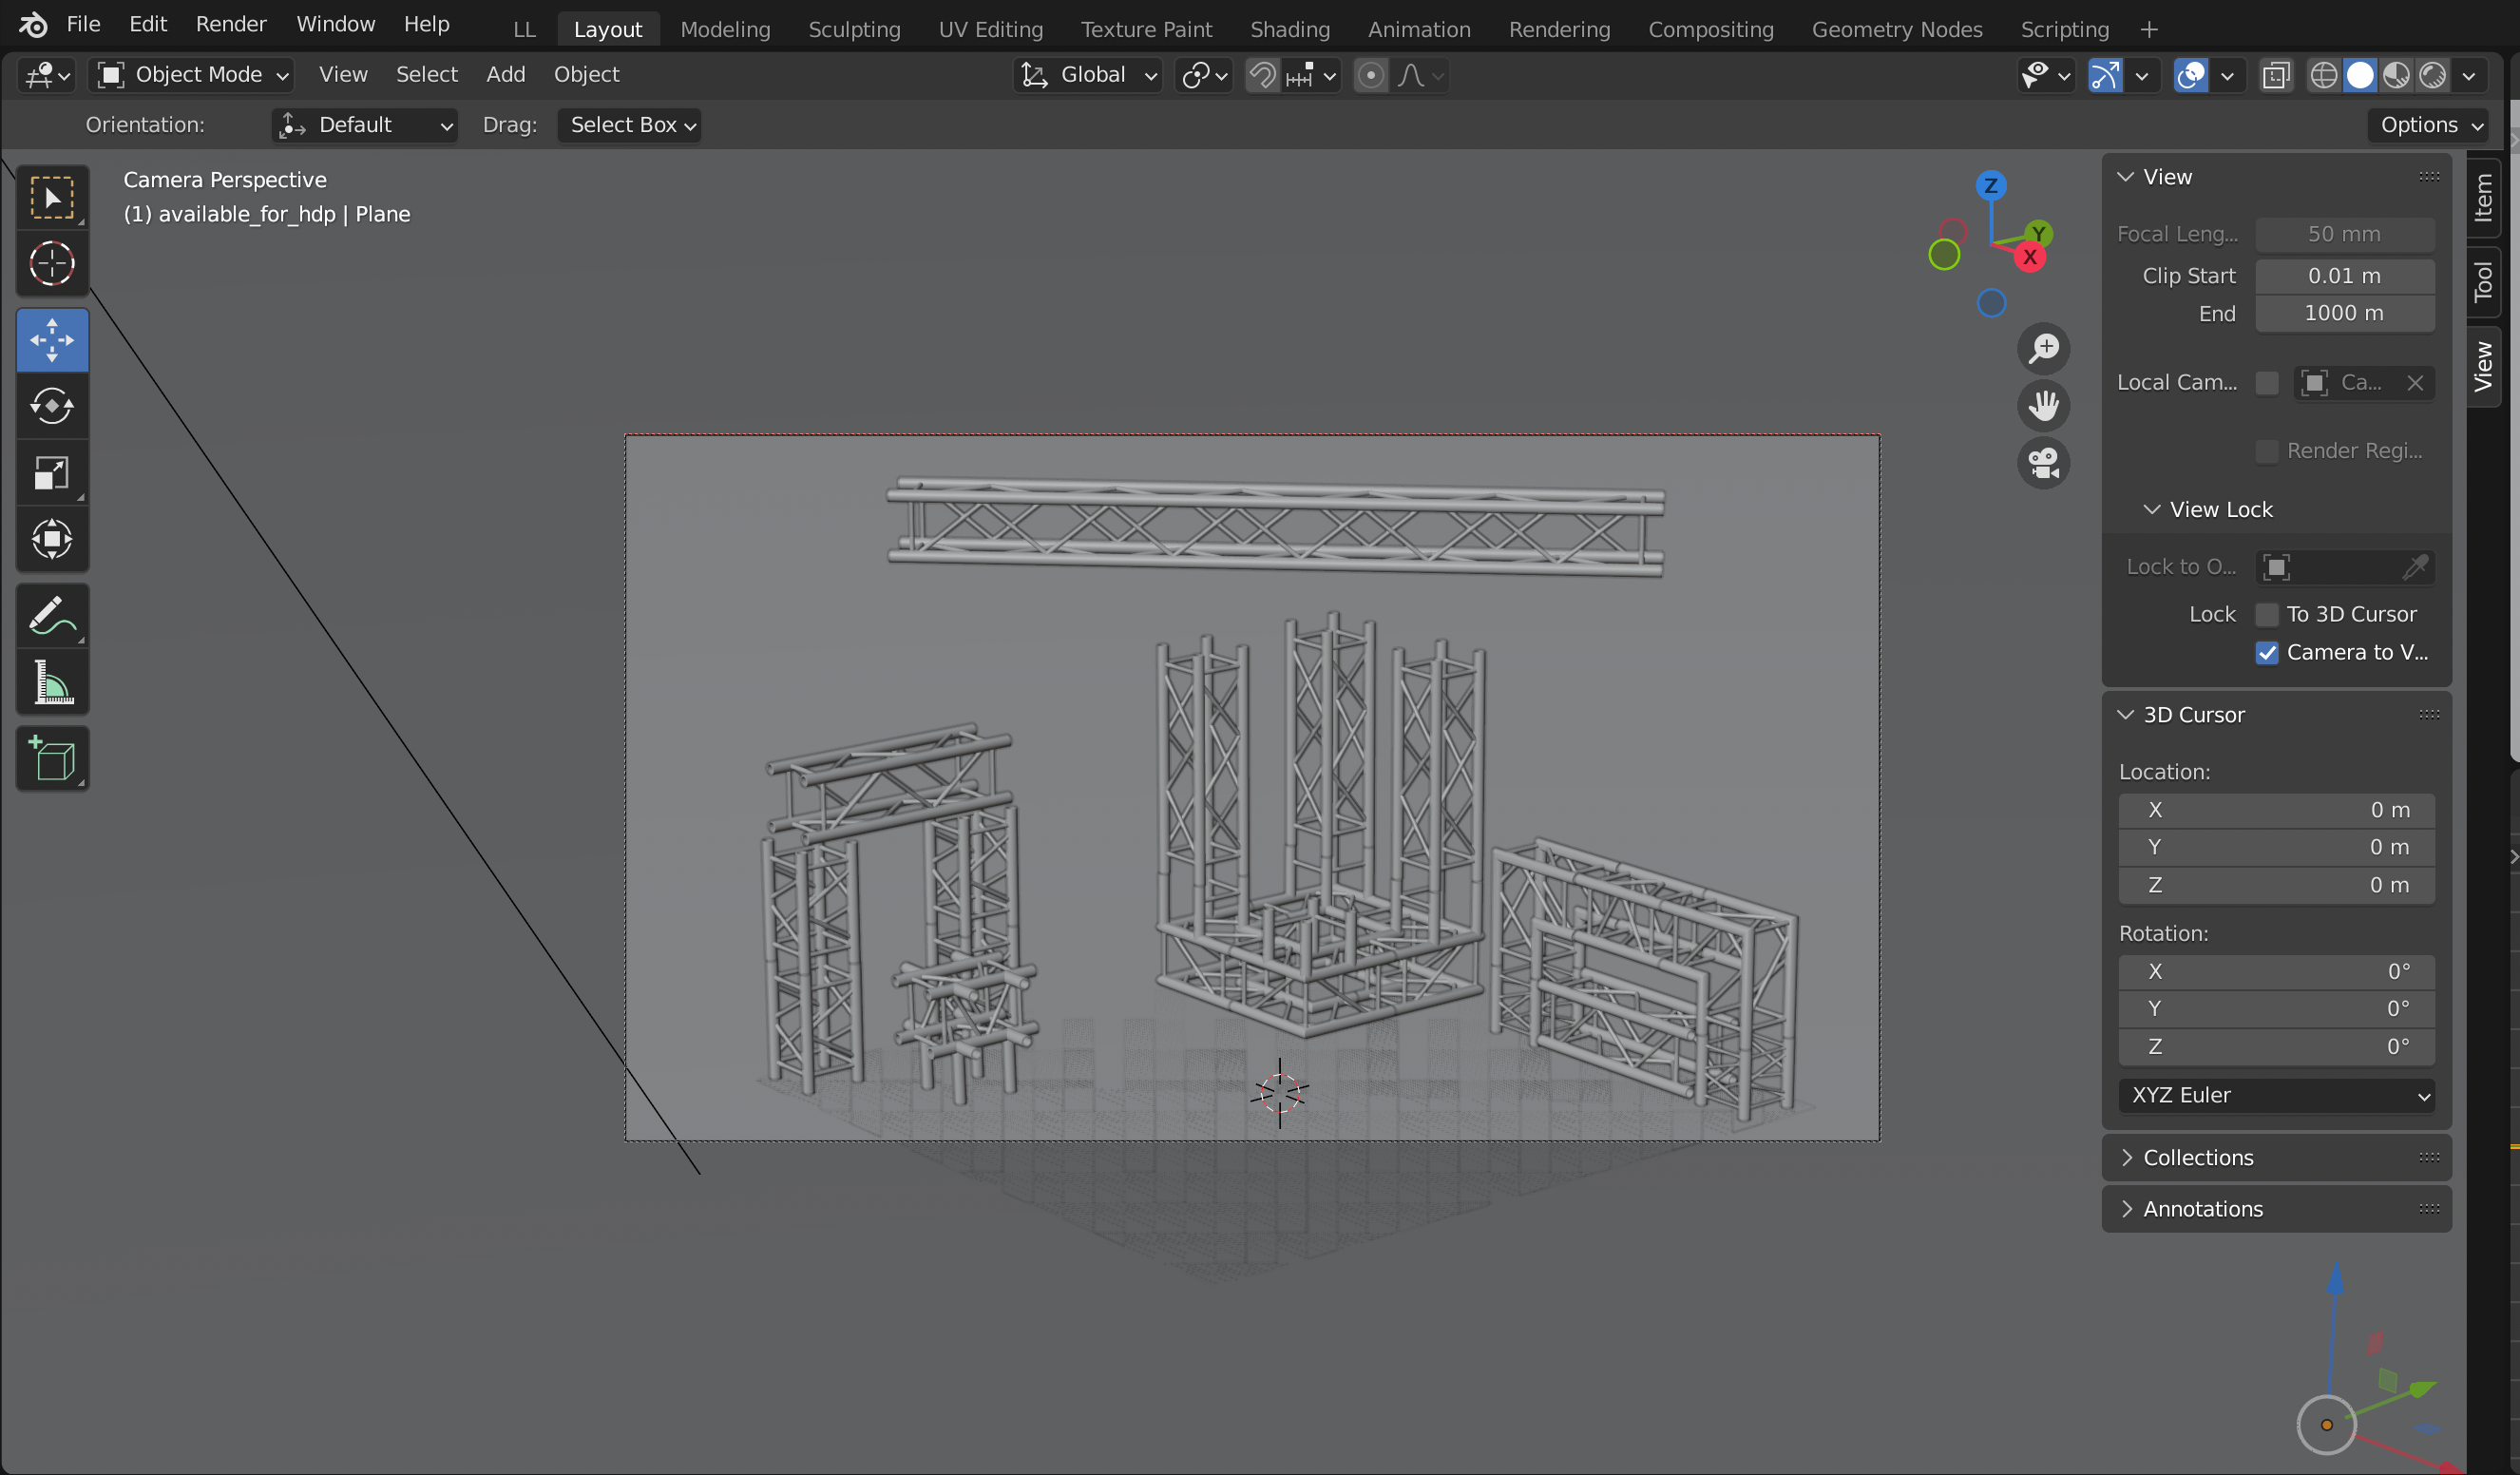This screenshot has width=2520, height=1475.
Task: Select the Scale tool
Action: click(x=52, y=473)
